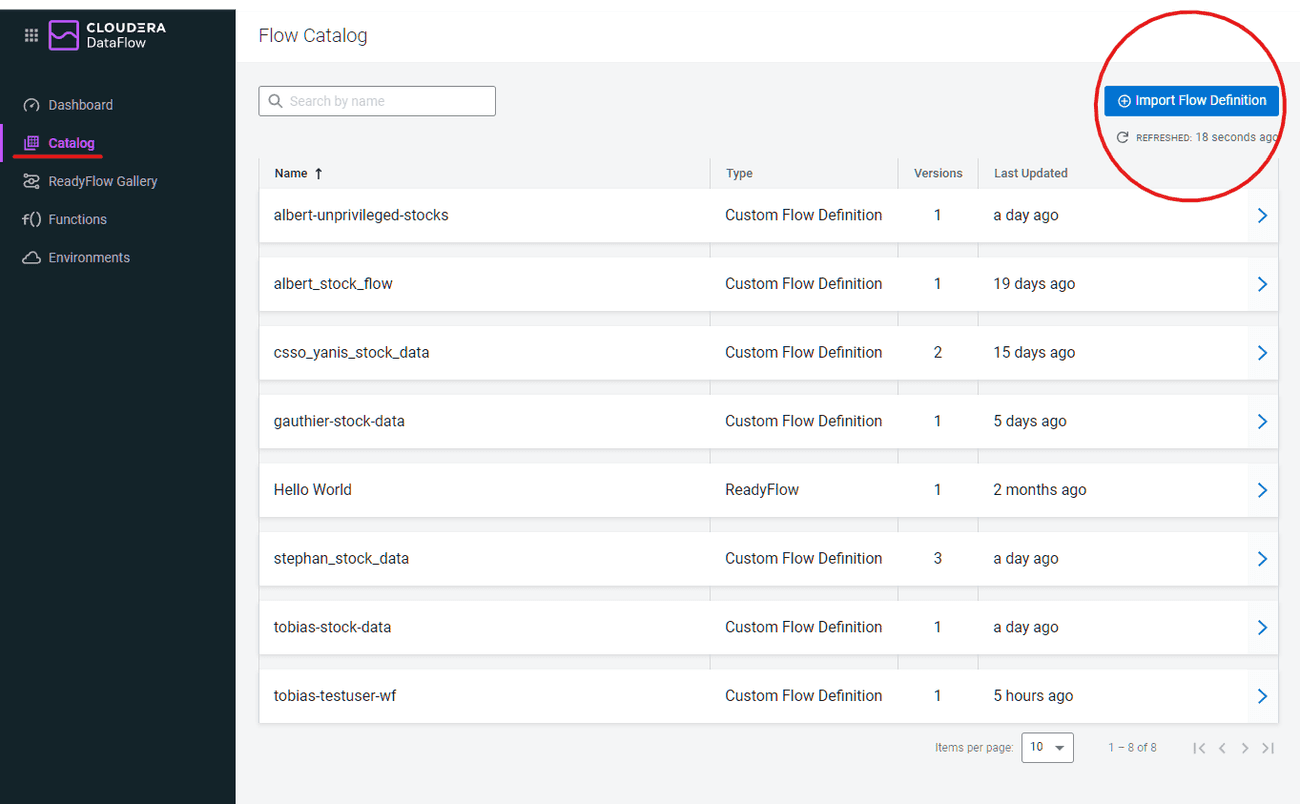Expand the Hello World ReadyFlow row
Screen dimensions: 1300x804
1261,489
